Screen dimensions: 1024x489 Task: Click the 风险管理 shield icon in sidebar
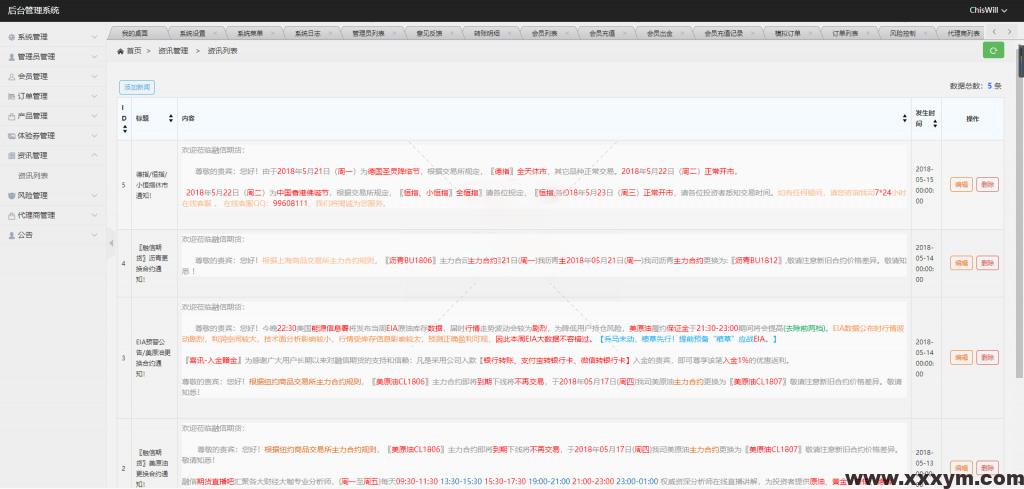tap(11, 196)
